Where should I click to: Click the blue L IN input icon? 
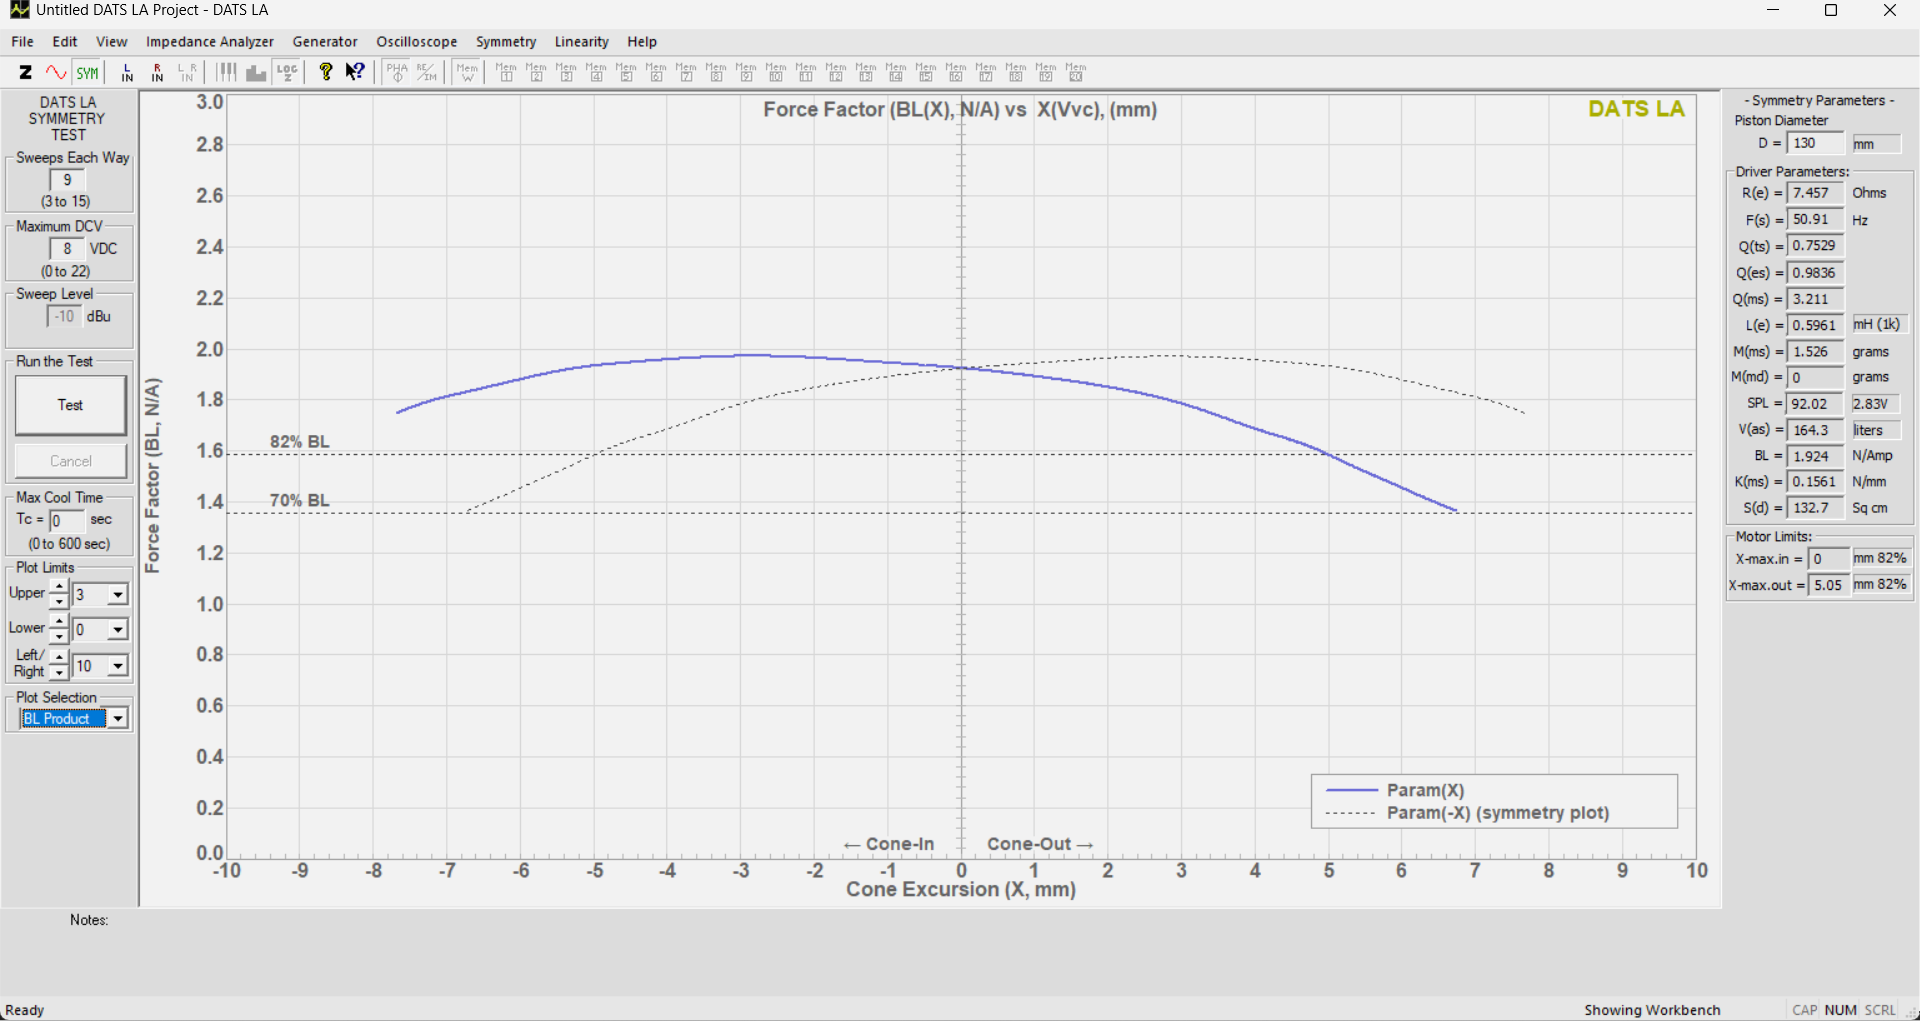[x=127, y=72]
